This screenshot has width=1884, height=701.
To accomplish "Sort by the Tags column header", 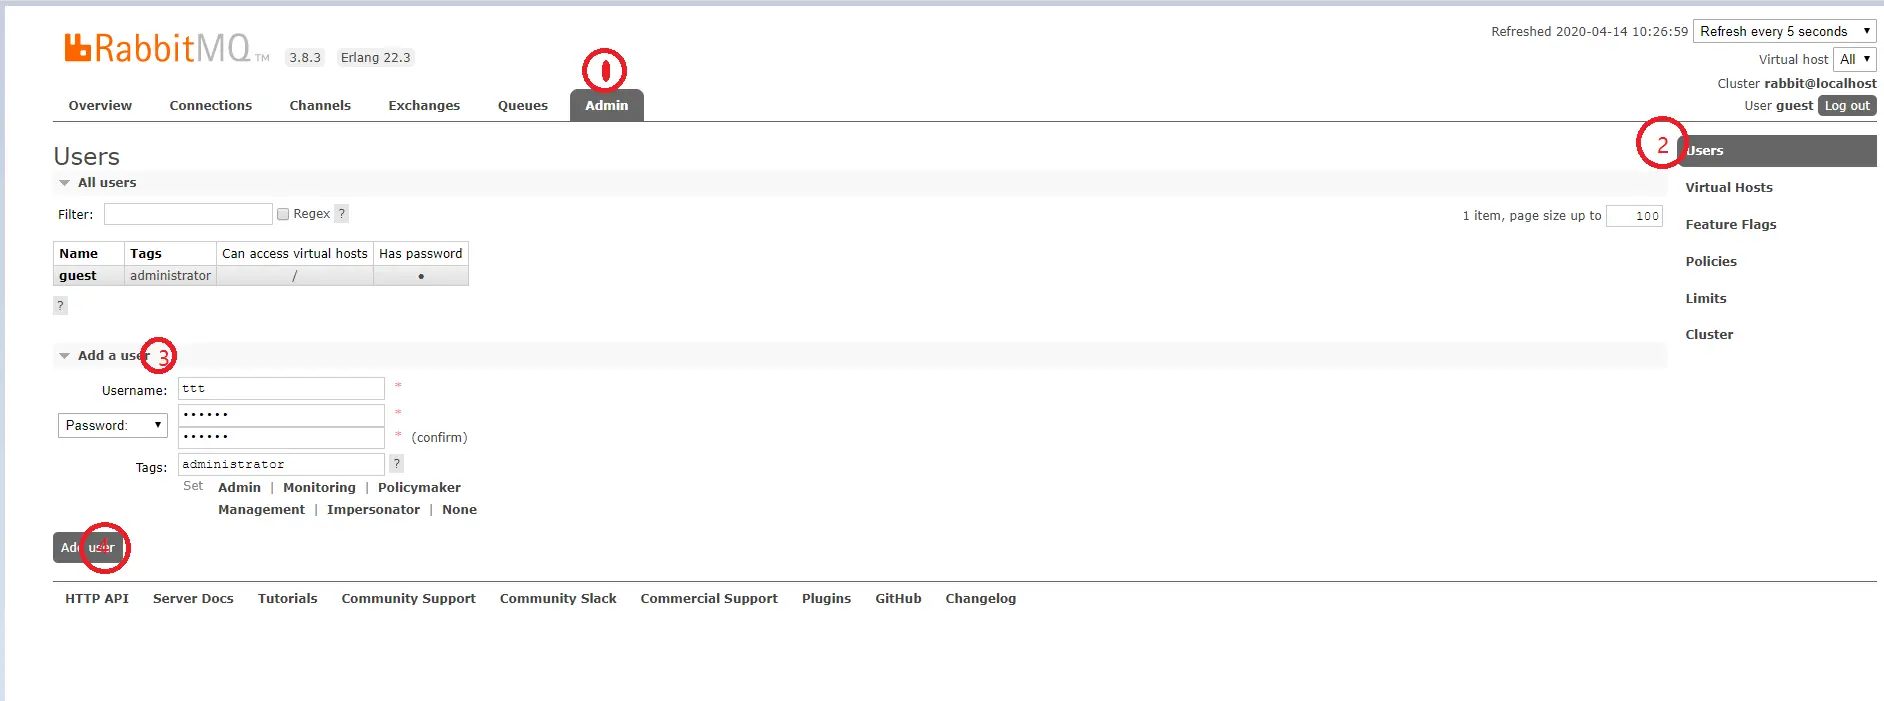I will (x=170, y=253).
